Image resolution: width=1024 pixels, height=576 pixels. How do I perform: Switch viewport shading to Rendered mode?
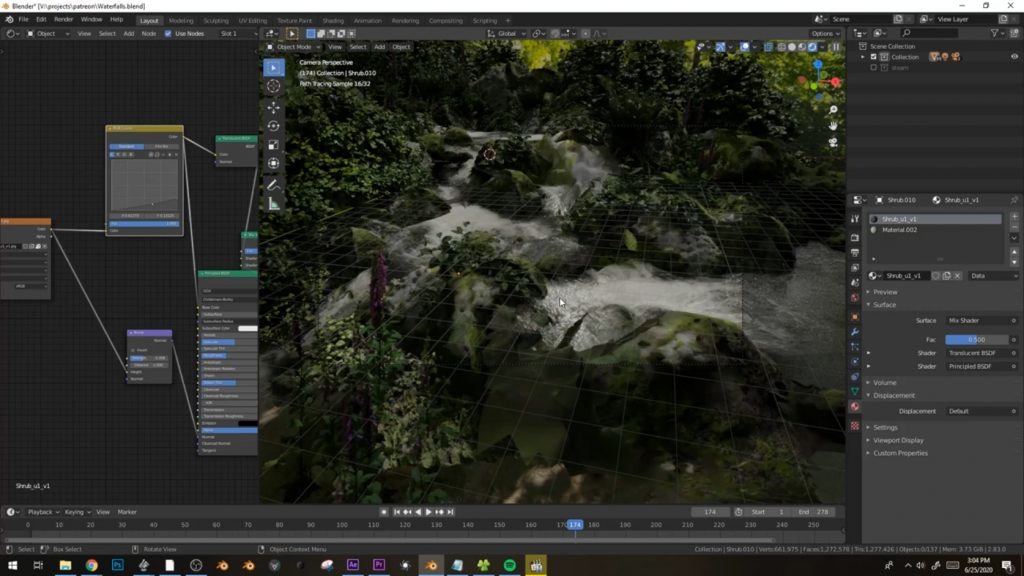[x=812, y=47]
